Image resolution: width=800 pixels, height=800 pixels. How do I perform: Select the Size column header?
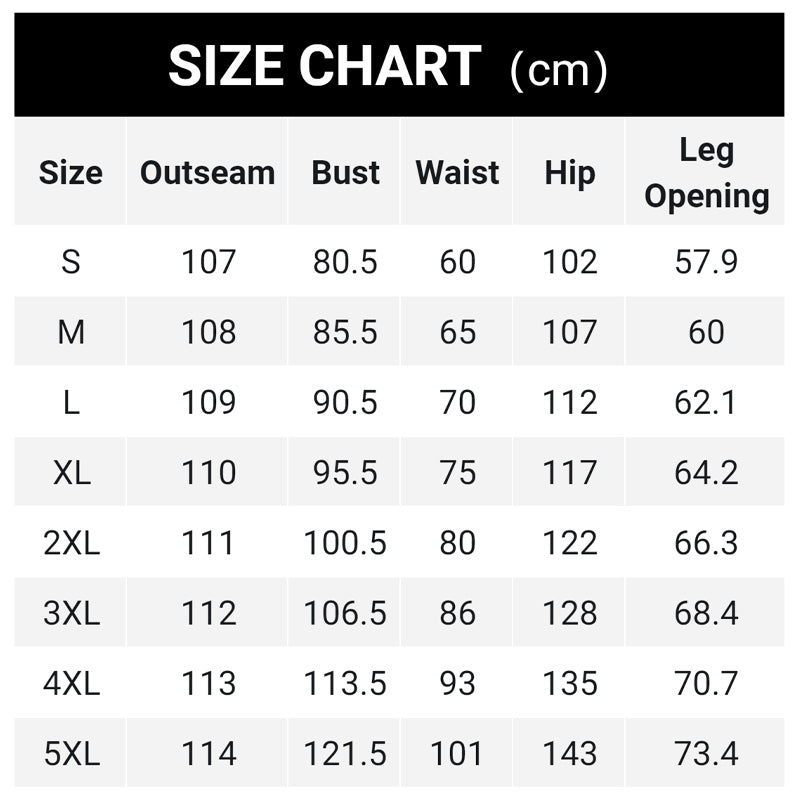pyautogui.click(x=71, y=173)
